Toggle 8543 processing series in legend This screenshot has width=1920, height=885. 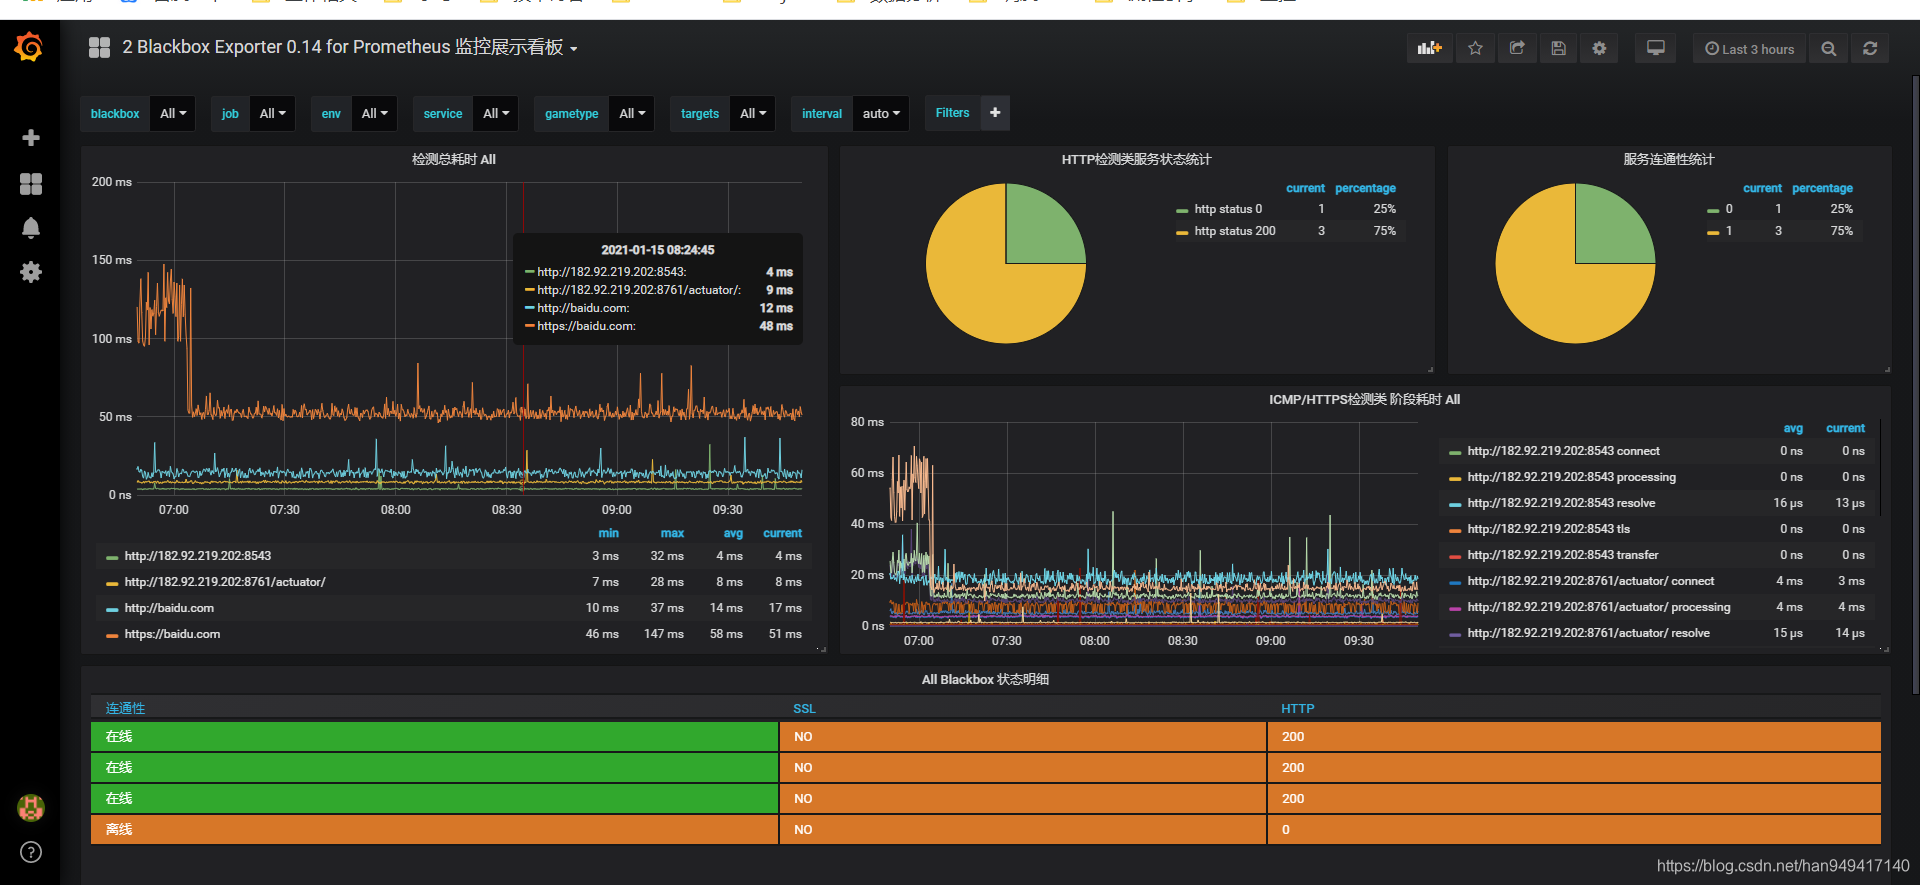tap(1571, 477)
